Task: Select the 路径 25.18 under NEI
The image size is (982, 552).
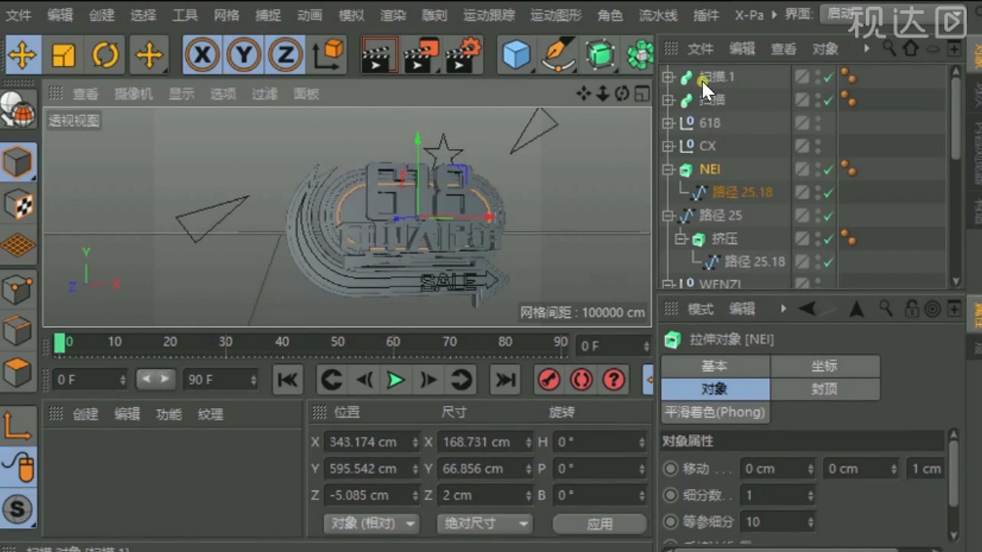Action: click(742, 193)
